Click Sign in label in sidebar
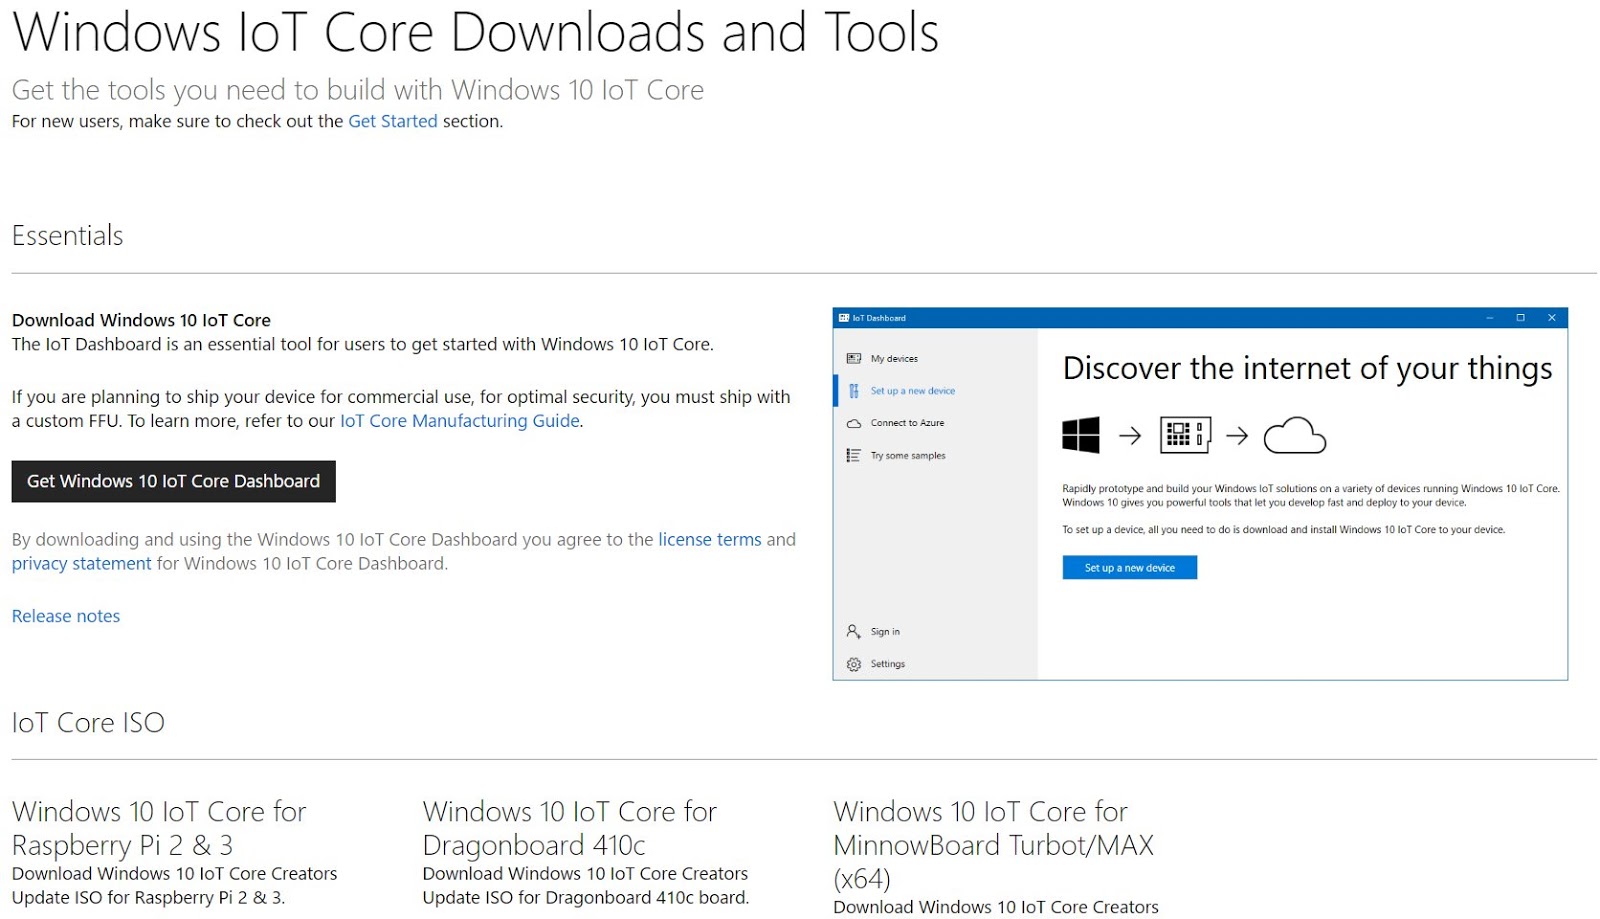The image size is (1600, 919). click(885, 631)
